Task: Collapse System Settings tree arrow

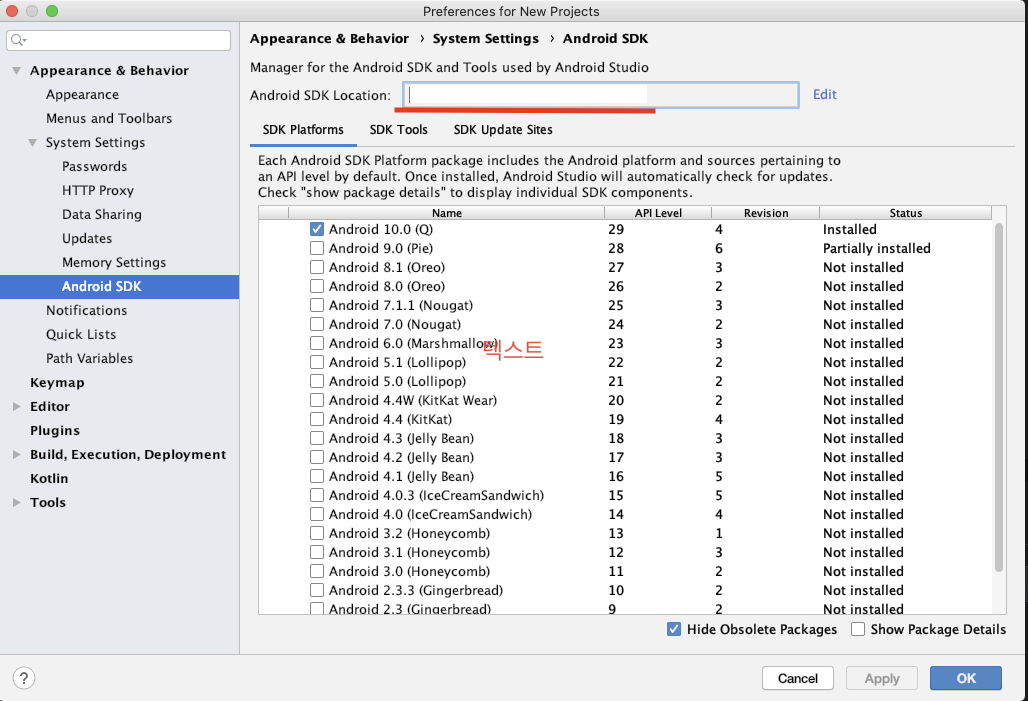Action: pos(32,142)
